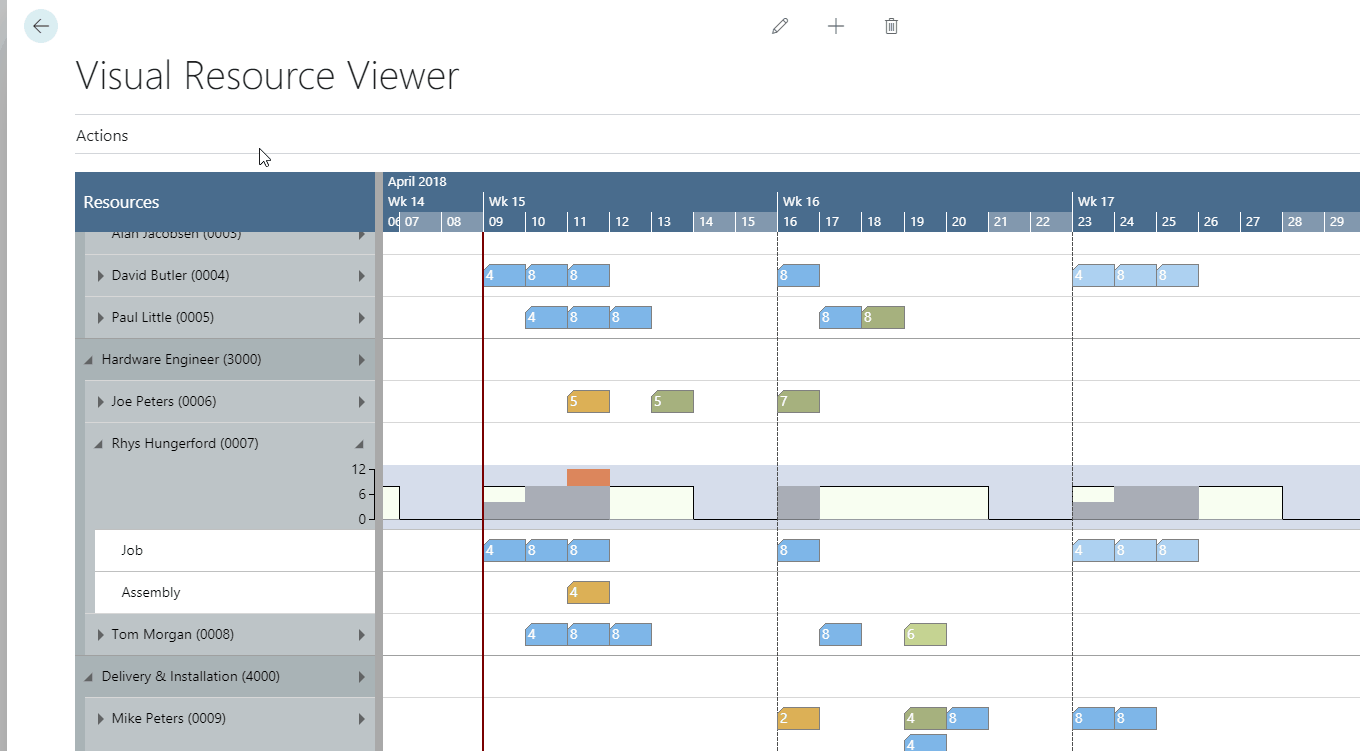Select the Assembly row under Rhys Hungerford
This screenshot has width=1360, height=751.
click(235, 593)
